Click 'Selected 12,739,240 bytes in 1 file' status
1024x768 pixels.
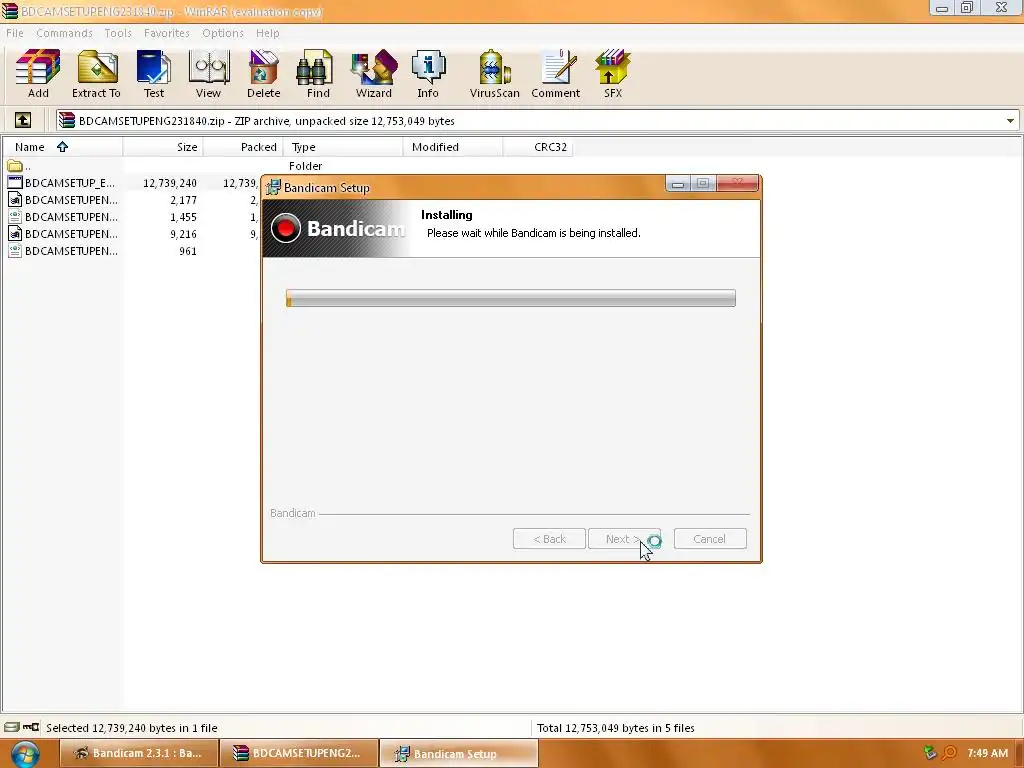click(132, 728)
